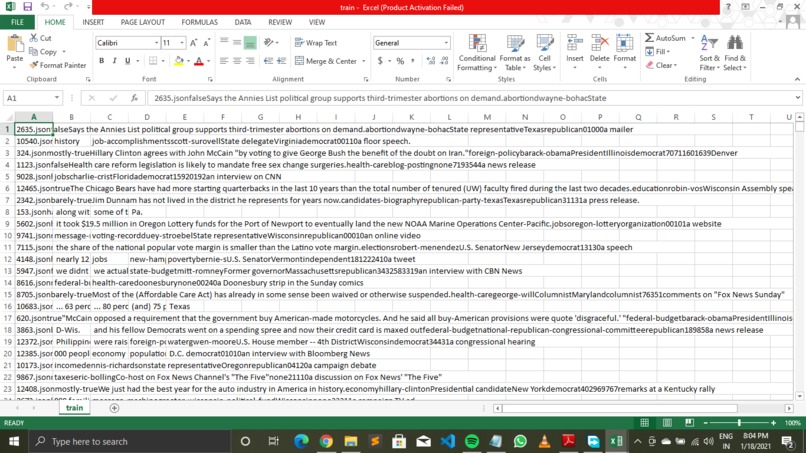
Task: Click the formula bar input field
Action: point(470,98)
